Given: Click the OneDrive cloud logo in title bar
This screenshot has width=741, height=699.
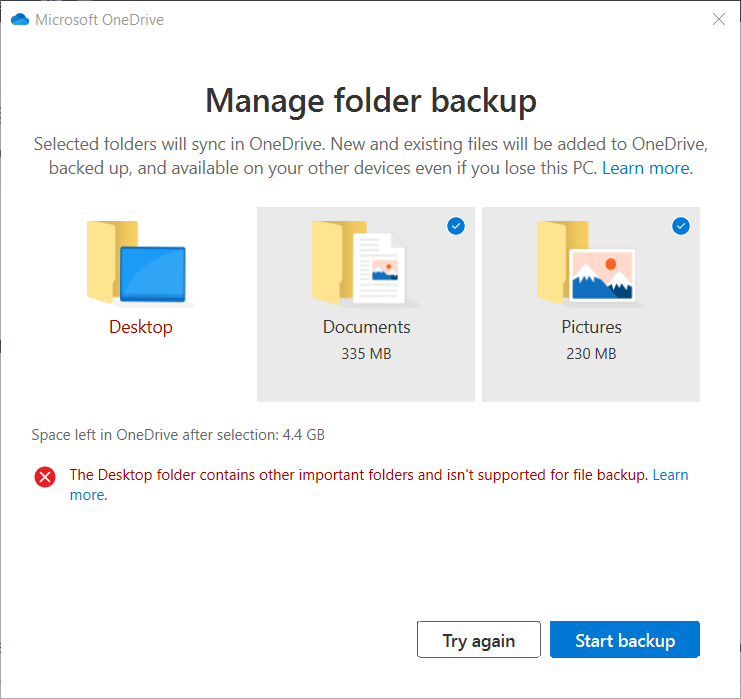Looking at the screenshot, I should coord(20,20).
